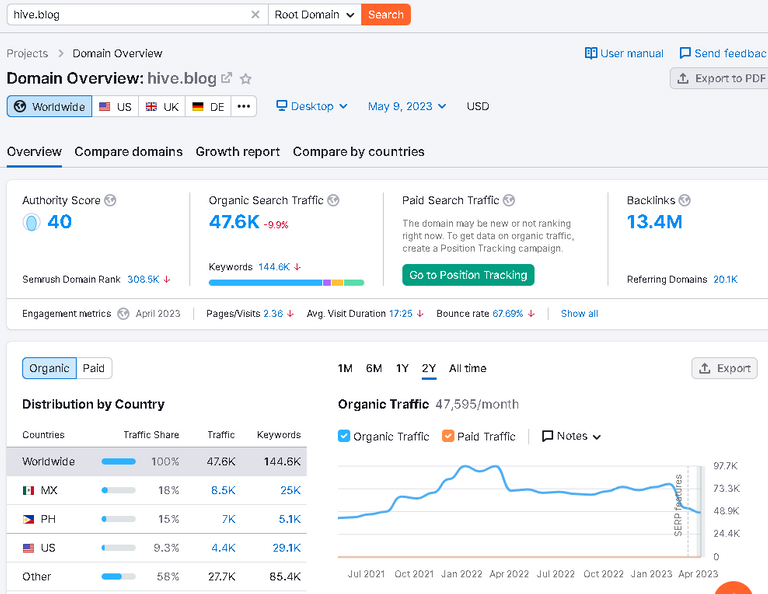Star hive.blog as favorite
Viewport: 768px width, 594px height.
246,78
